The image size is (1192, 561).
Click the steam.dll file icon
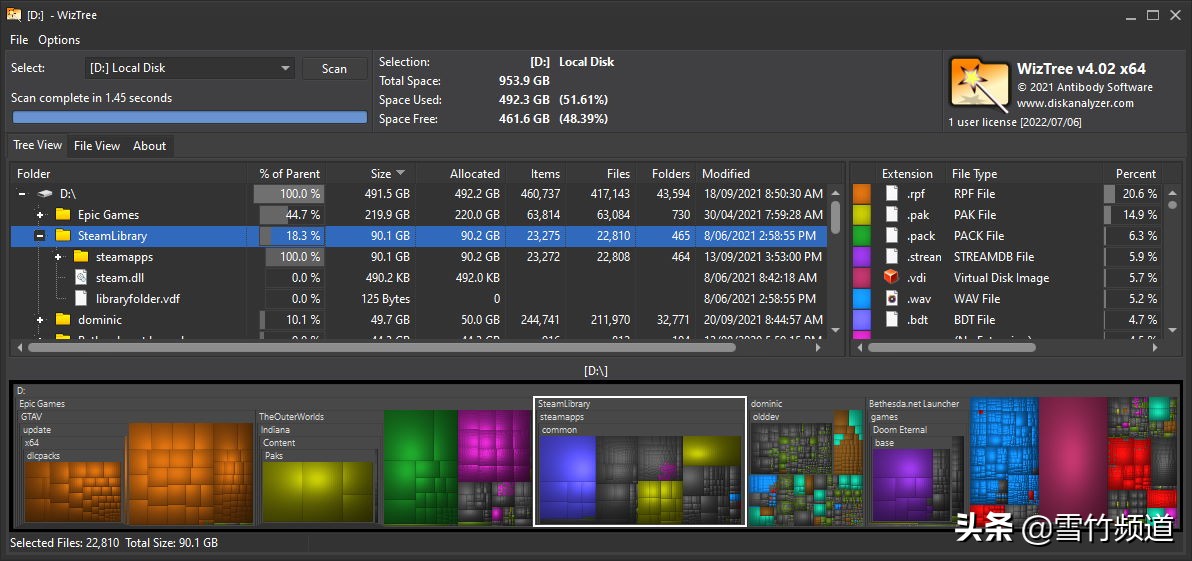tap(81, 278)
